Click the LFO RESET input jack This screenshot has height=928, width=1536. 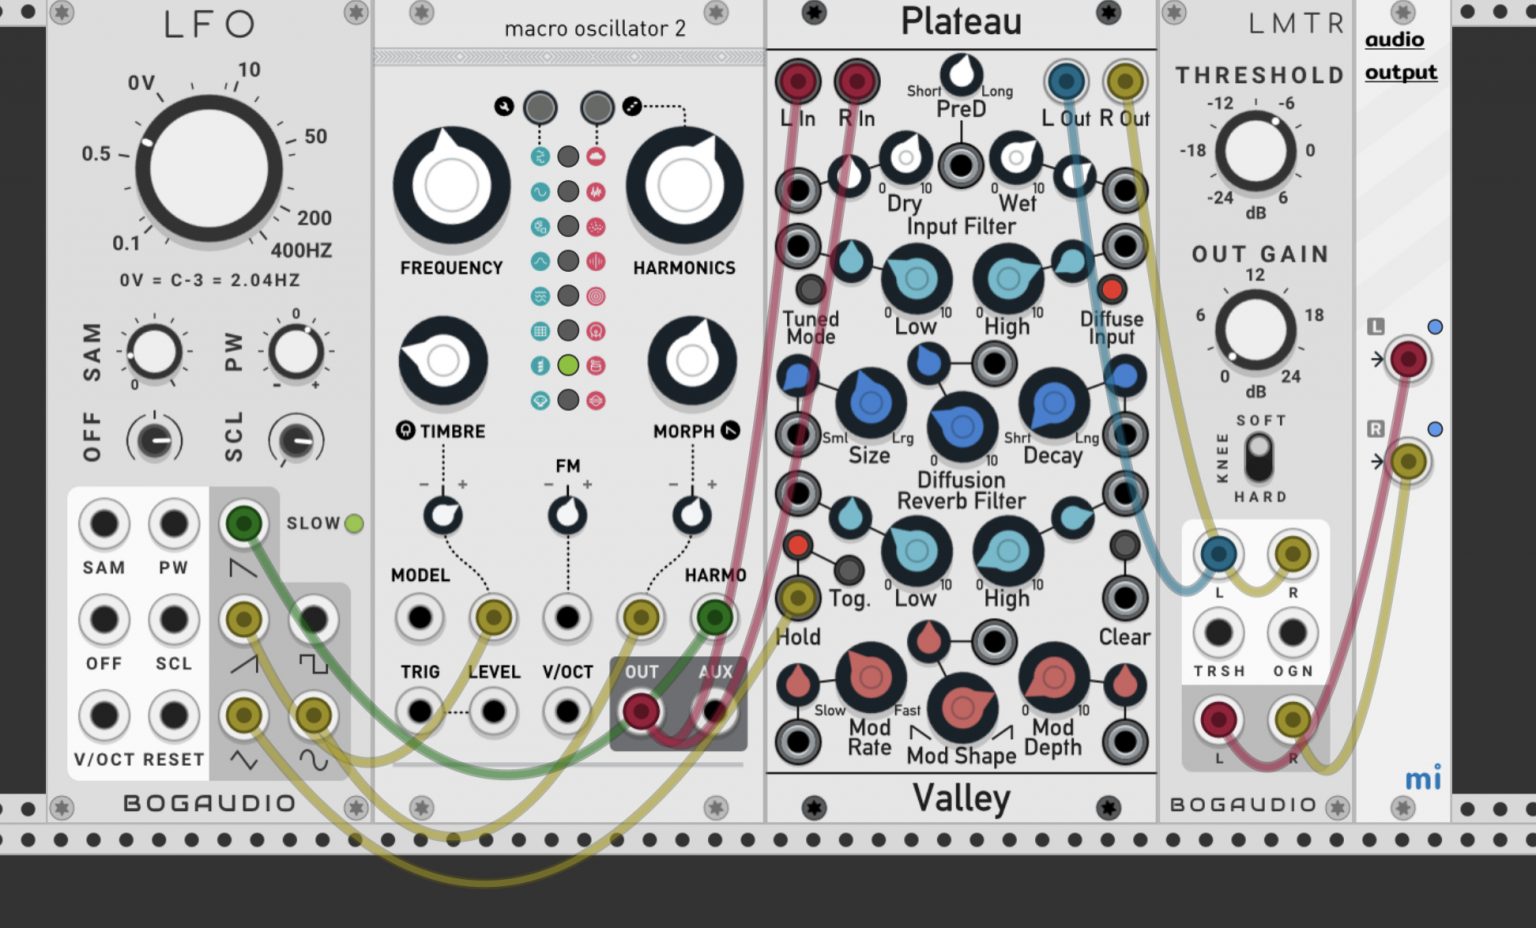tap(174, 715)
